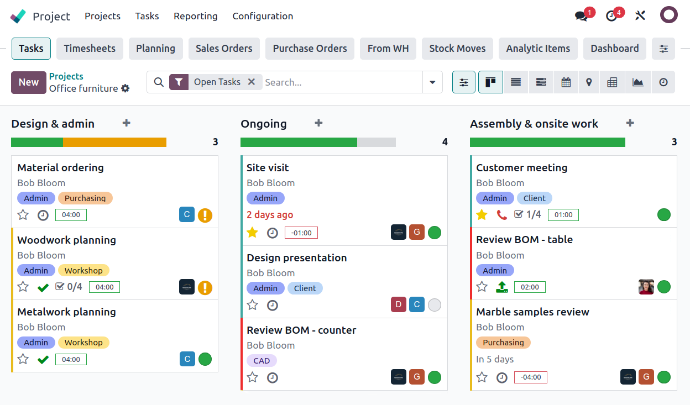Open the messages conversation icon
Screen dimensions: 690x405
pyautogui.click(x=582, y=16)
